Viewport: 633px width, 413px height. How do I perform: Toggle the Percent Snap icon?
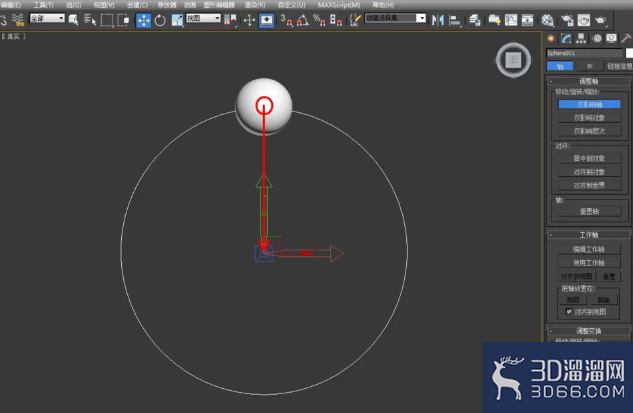[x=319, y=20]
